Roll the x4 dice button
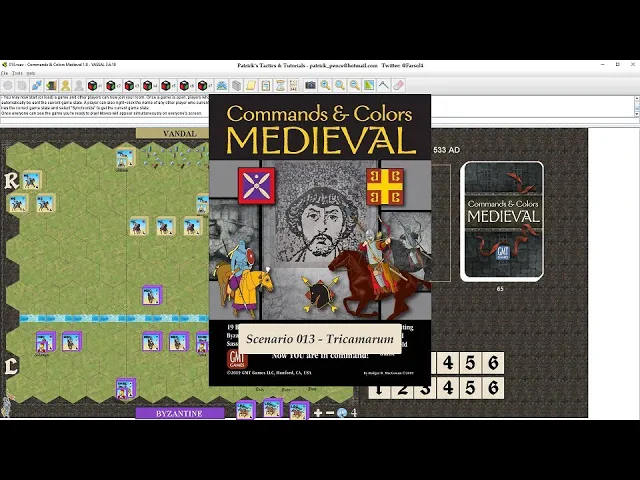The image size is (640, 480). point(149,85)
